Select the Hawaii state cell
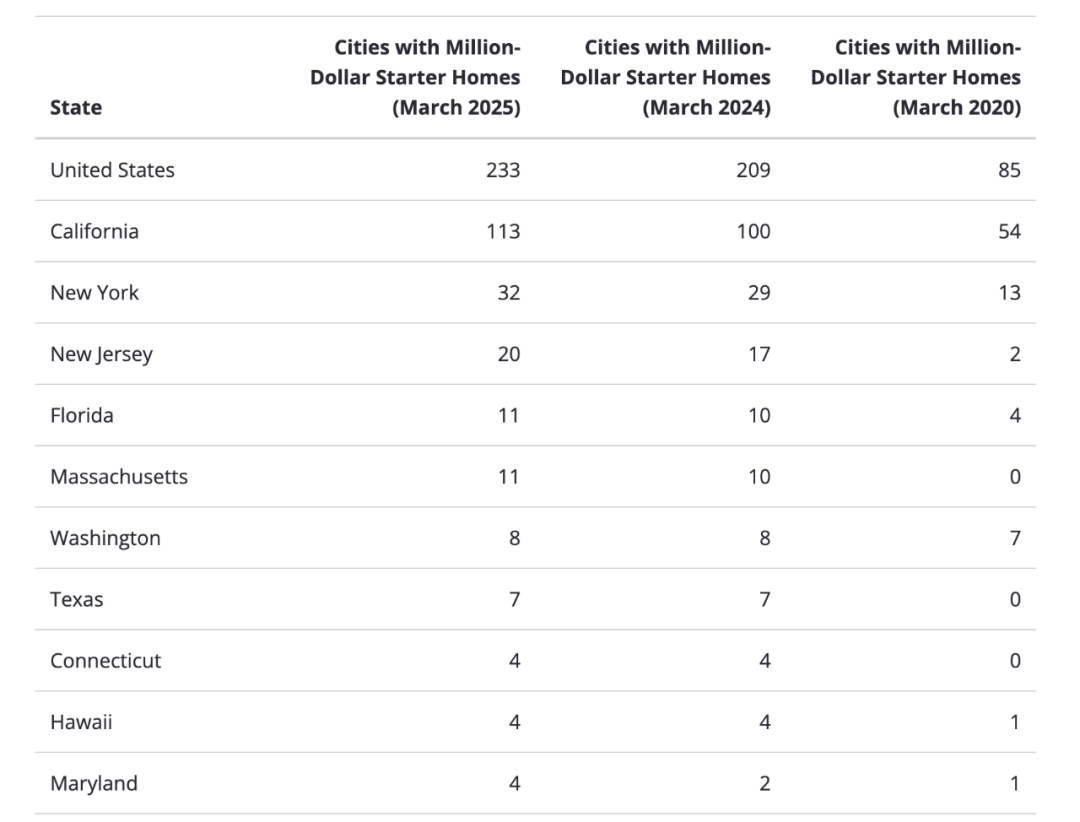This screenshot has height=822, width=1080. [x=80, y=722]
